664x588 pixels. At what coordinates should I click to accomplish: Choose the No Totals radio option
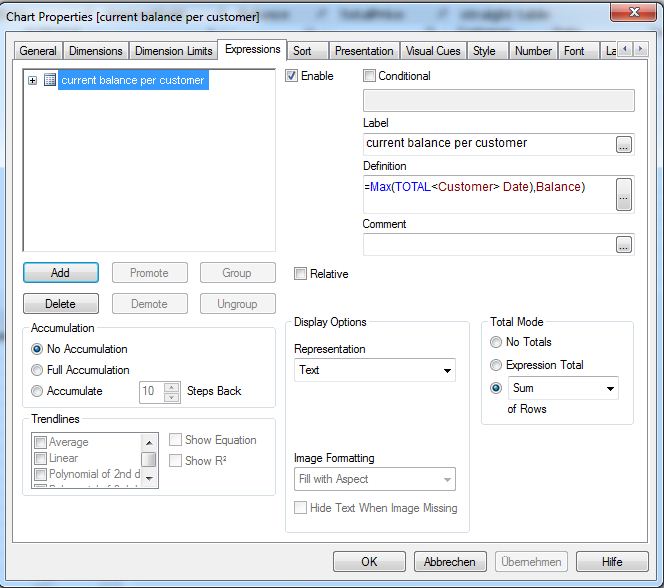pyautogui.click(x=496, y=342)
